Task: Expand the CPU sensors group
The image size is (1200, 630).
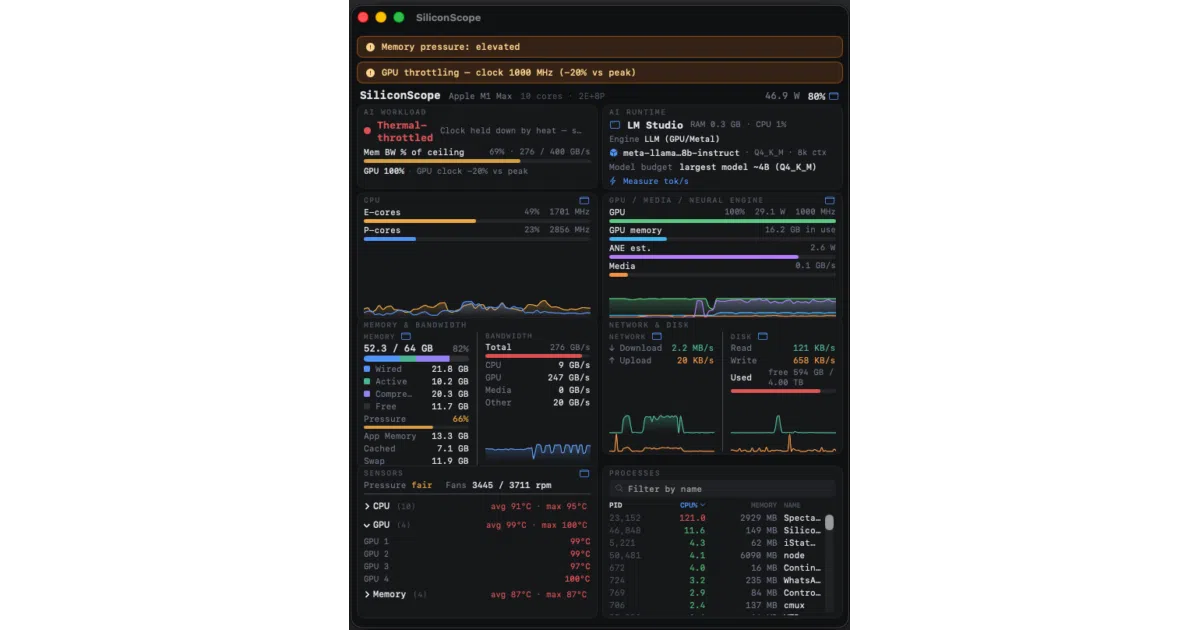Action: tap(367, 506)
